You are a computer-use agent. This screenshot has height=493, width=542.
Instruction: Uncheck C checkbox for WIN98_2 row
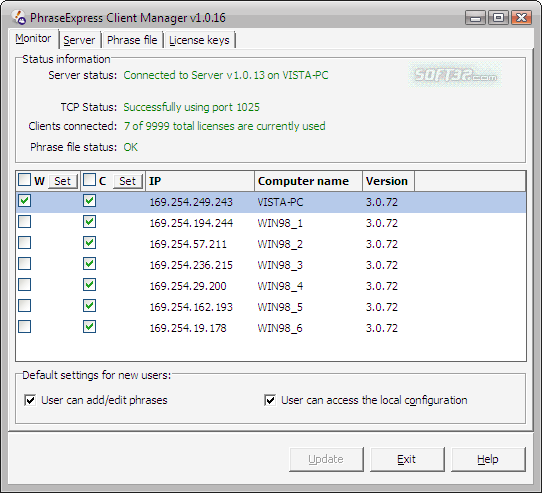[90, 243]
